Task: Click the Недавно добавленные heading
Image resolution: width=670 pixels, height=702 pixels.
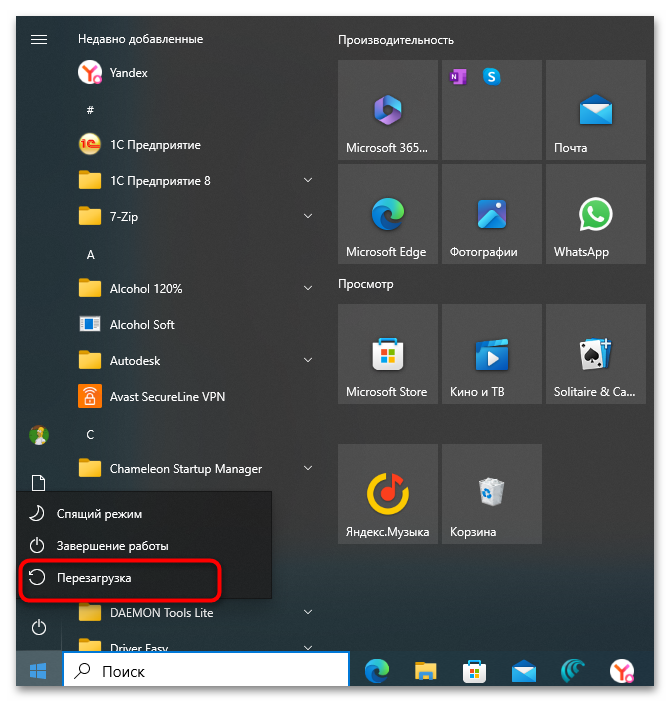Action: point(141,39)
